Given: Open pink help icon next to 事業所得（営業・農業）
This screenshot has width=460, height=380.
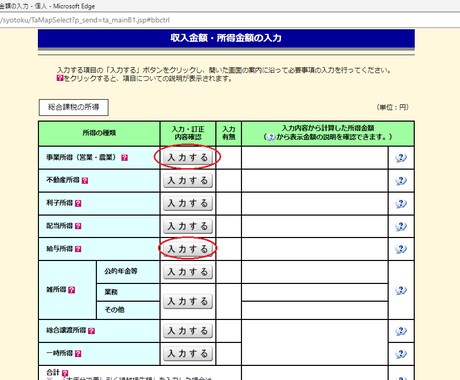Looking at the screenshot, I should (124, 158).
